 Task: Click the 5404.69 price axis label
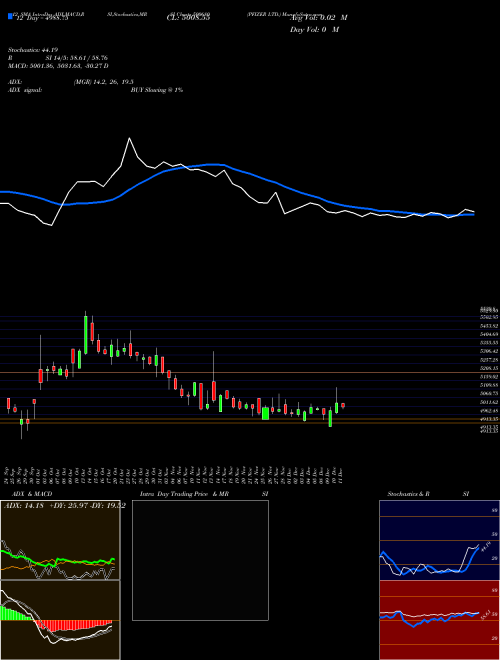pyautogui.click(x=489, y=334)
